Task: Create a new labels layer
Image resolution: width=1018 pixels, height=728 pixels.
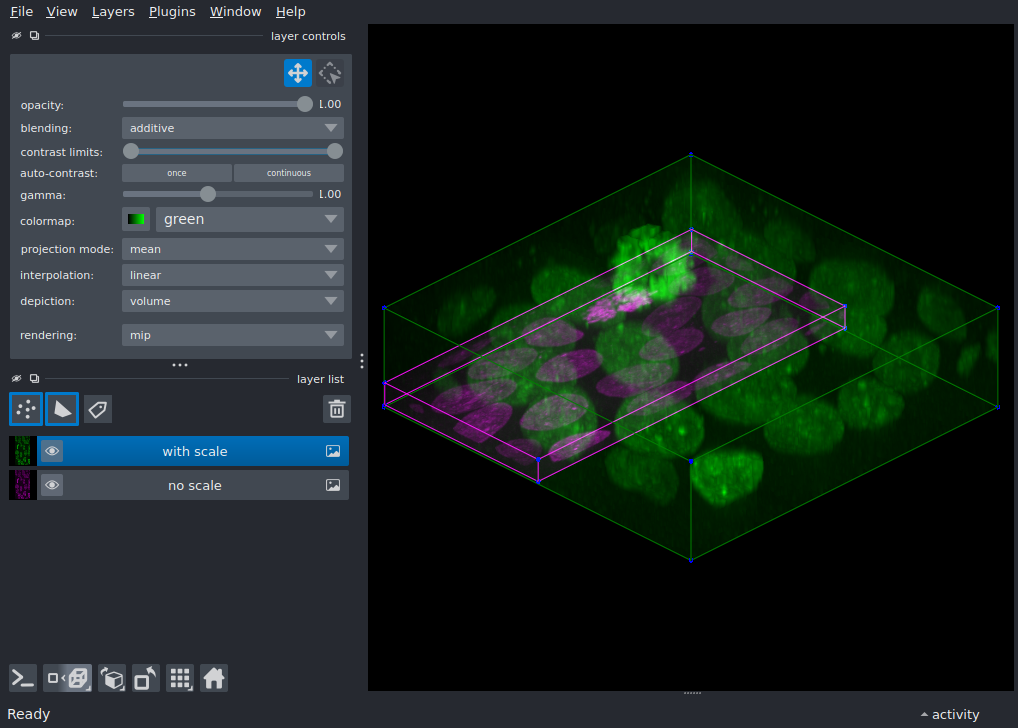Action: point(98,408)
